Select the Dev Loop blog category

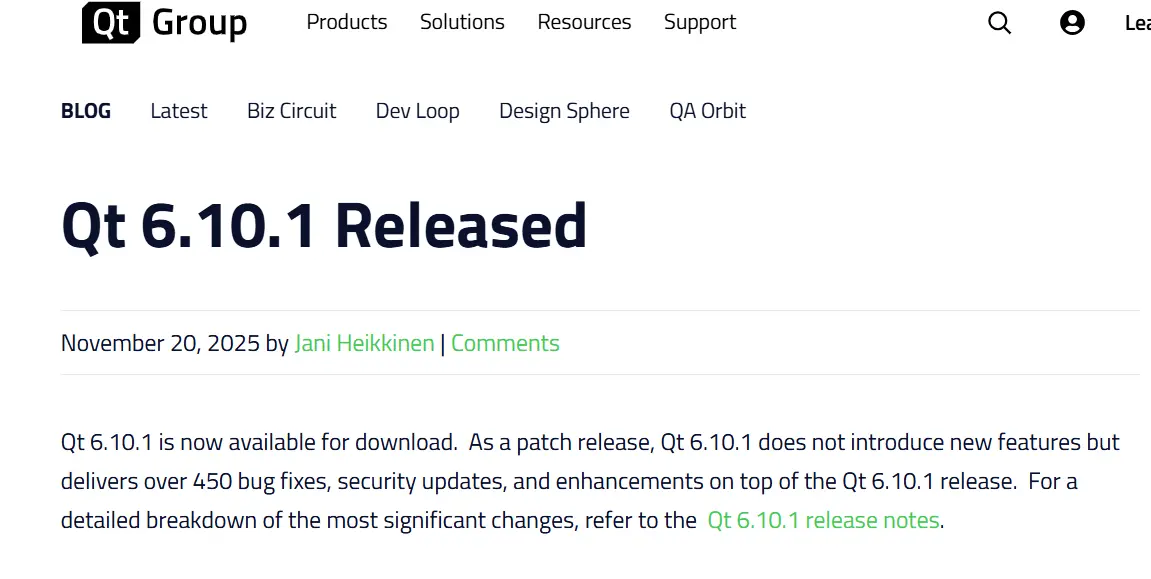click(x=417, y=111)
